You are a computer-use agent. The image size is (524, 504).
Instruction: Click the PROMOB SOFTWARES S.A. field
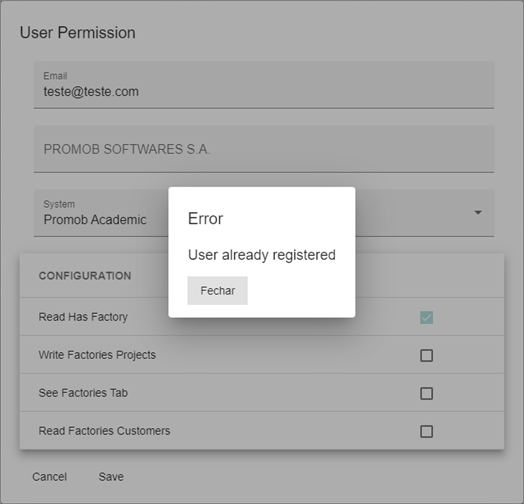264,149
